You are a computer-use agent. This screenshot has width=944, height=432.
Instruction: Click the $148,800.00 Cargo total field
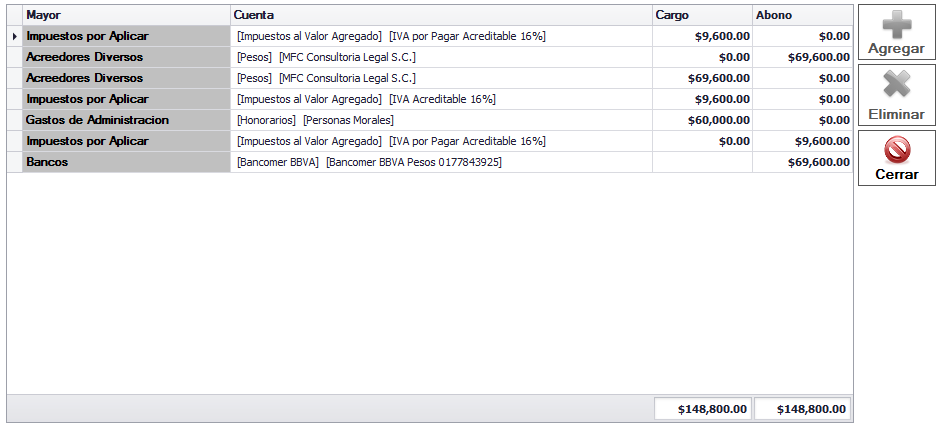[703, 409]
